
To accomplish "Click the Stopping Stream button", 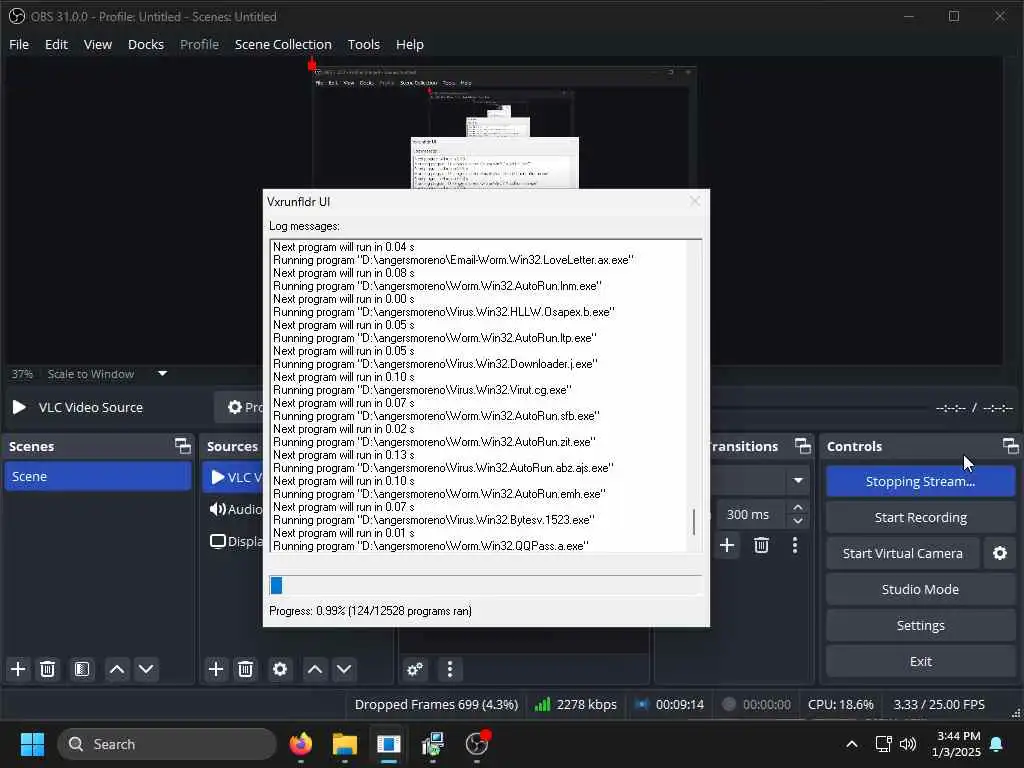I will pyautogui.click(x=920, y=481).
